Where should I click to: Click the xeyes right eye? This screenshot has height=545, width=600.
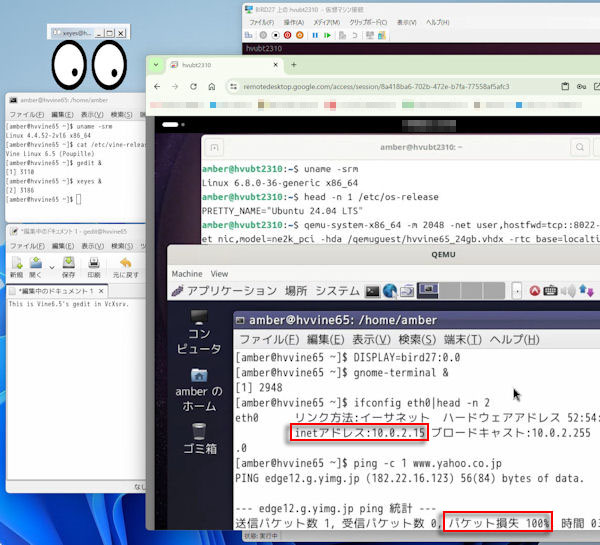(109, 65)
